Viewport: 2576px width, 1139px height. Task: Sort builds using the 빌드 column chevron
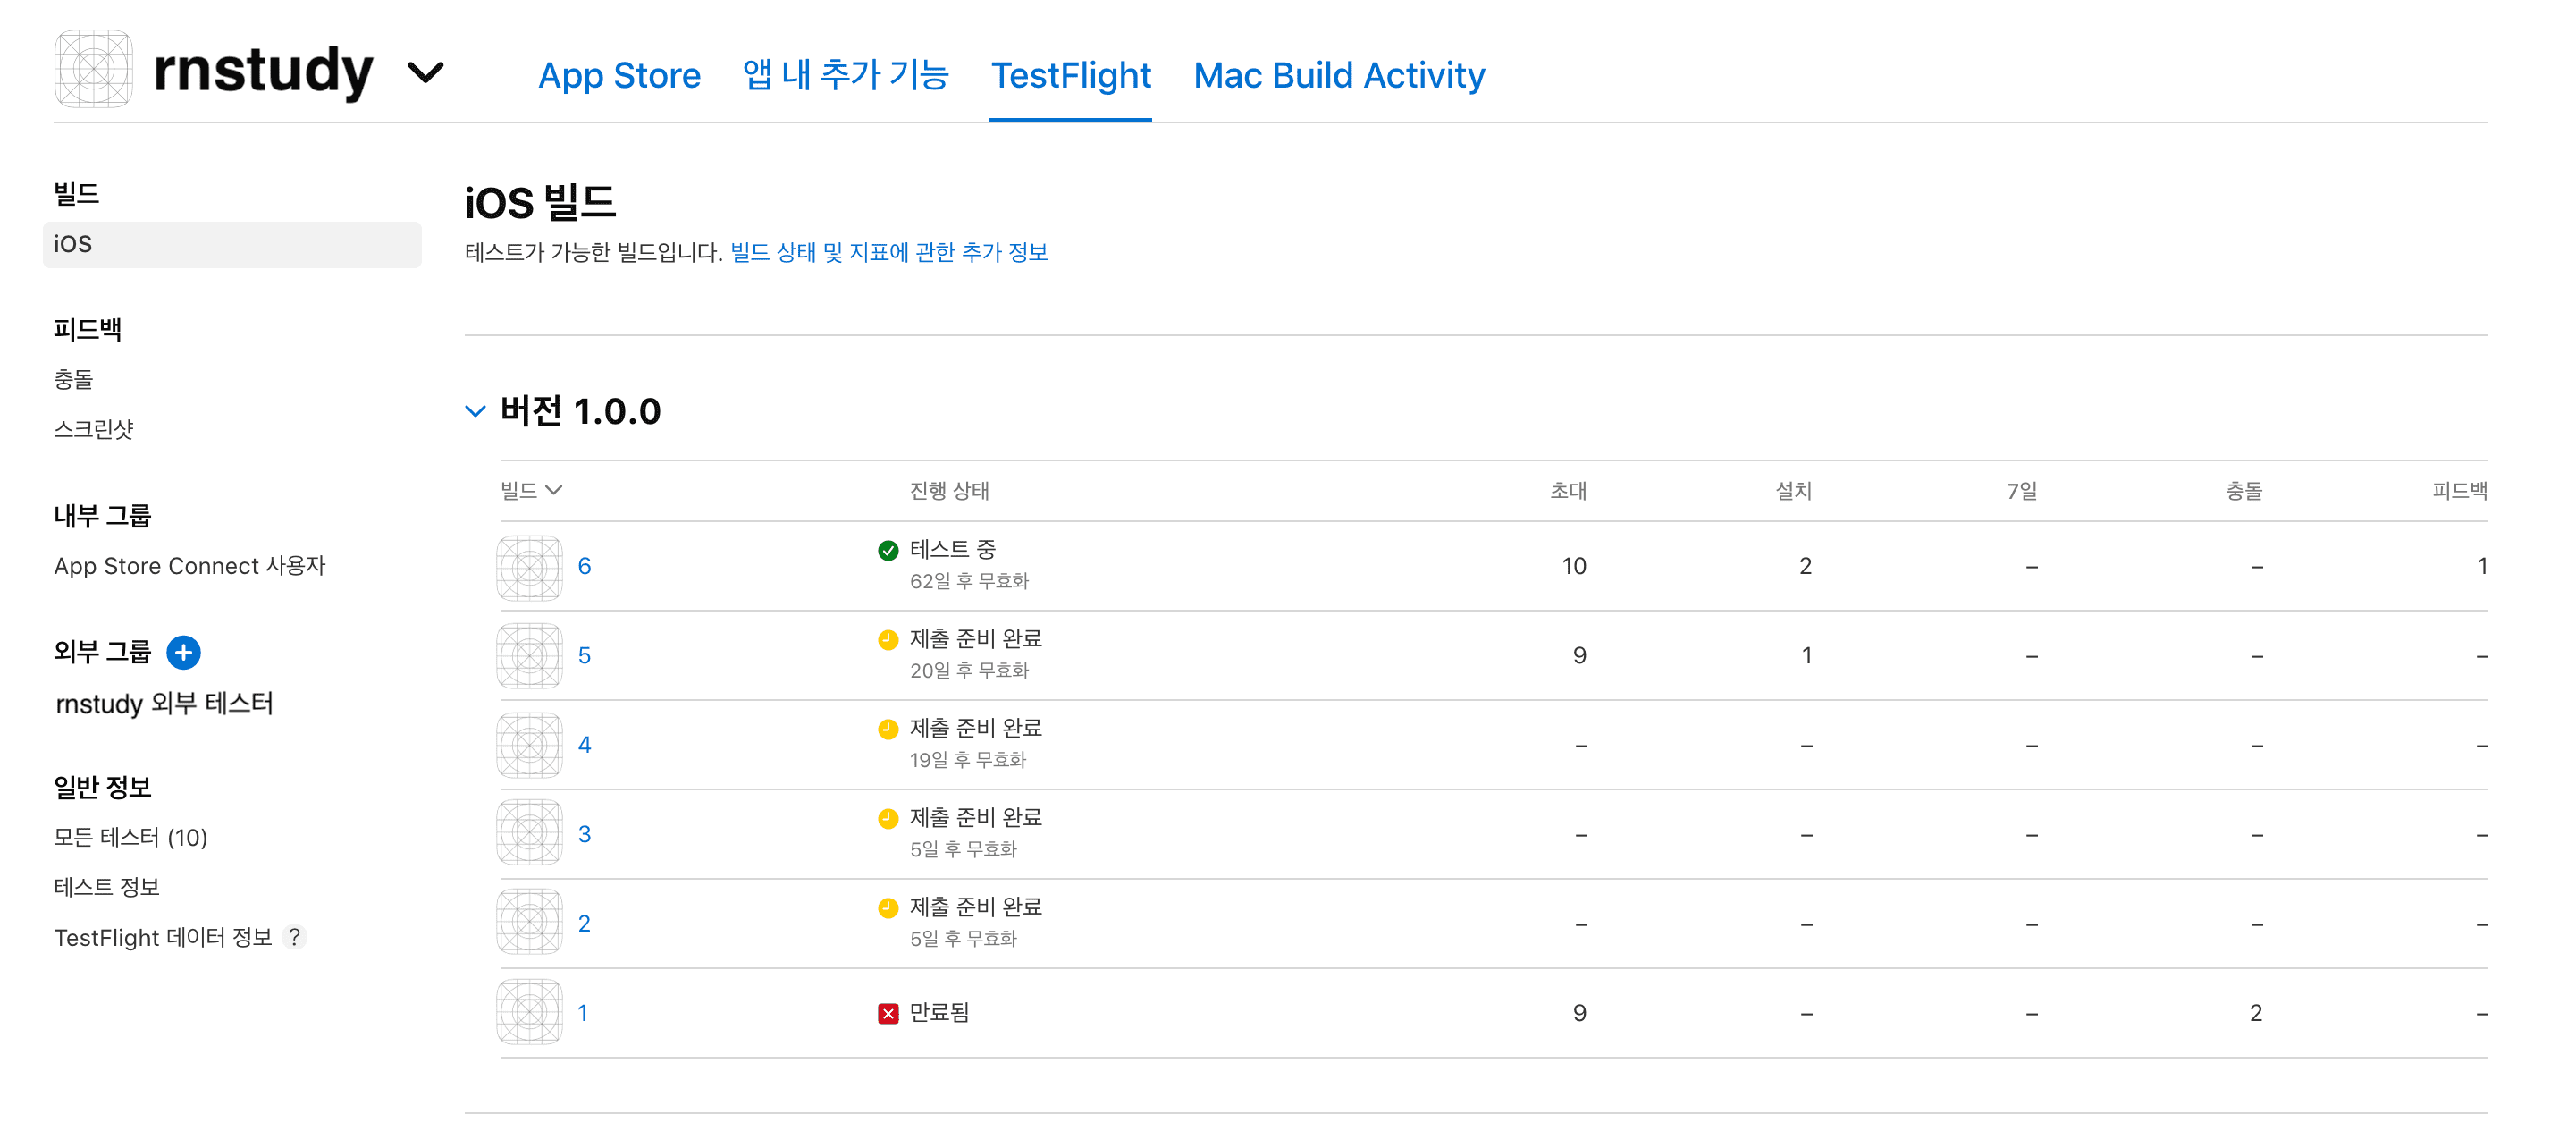click(x=554, y=490)
